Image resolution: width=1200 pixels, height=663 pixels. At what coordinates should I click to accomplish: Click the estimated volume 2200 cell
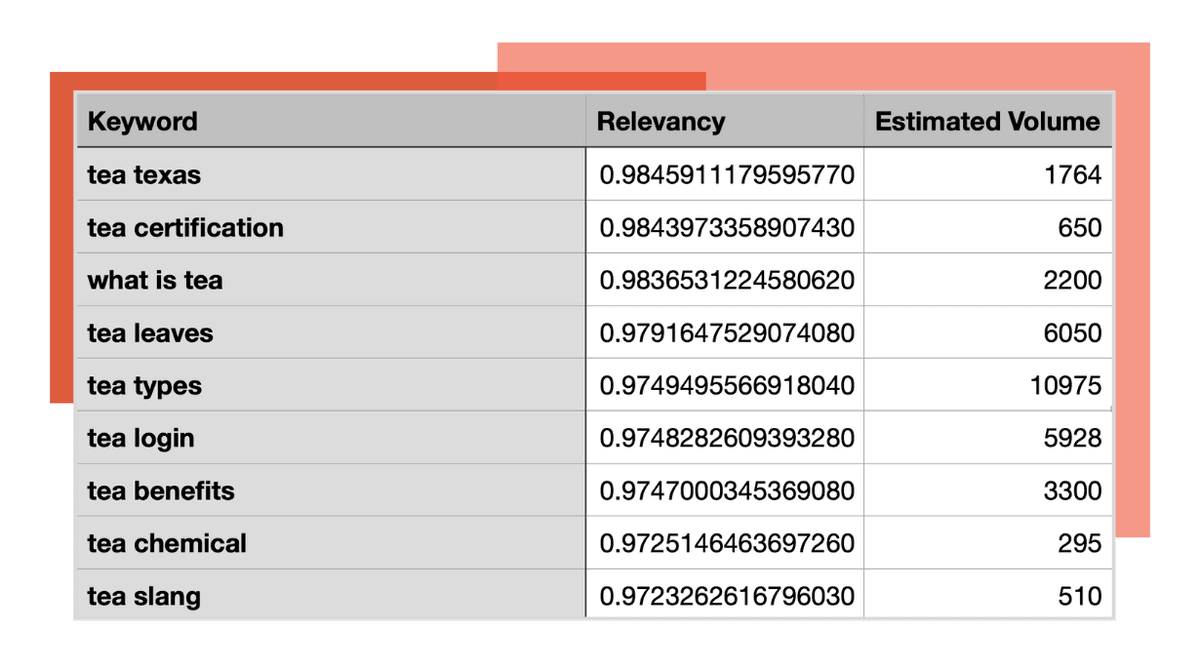1072,280
